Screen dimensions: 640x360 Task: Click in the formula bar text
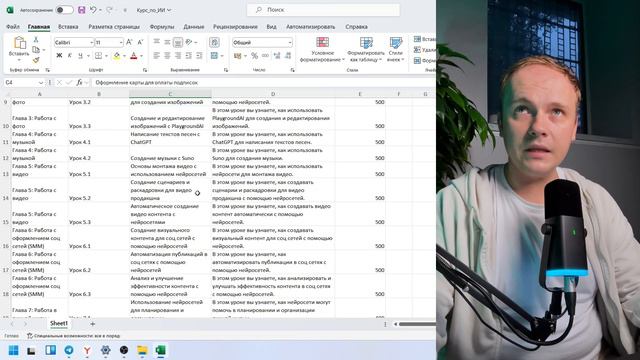click(146, 82)
